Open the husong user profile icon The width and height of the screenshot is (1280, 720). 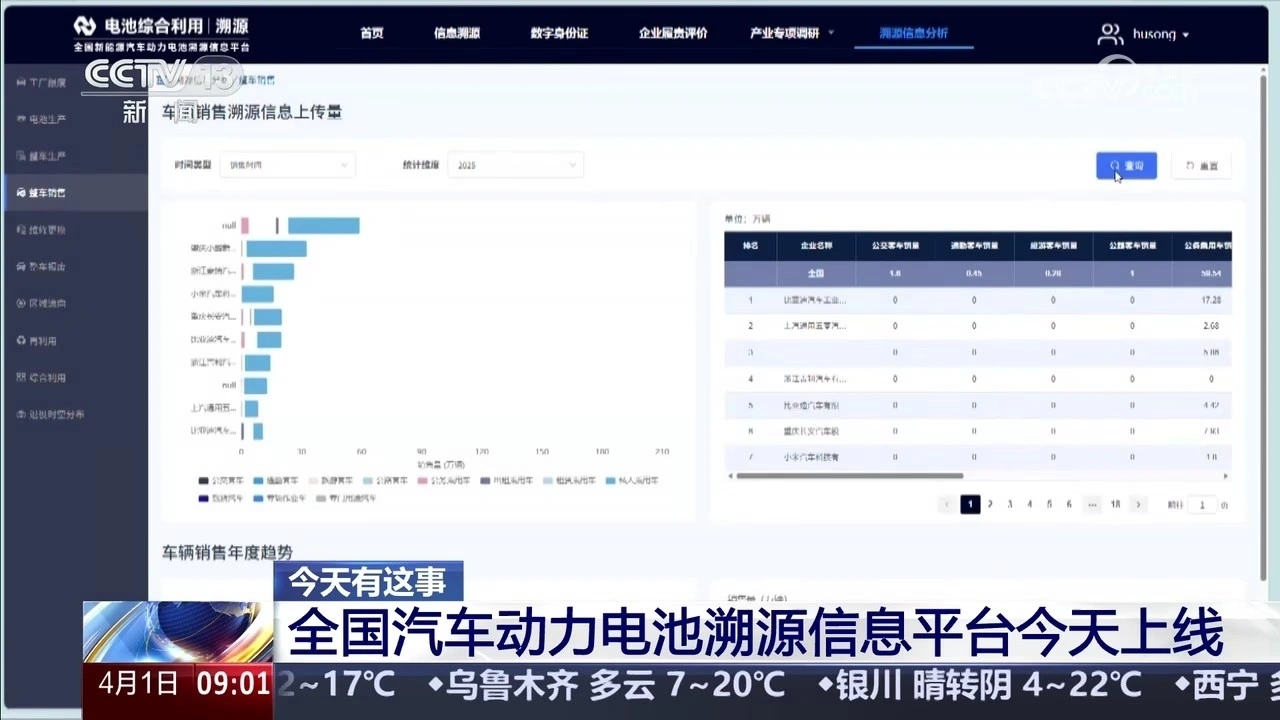pos(1110,33)
